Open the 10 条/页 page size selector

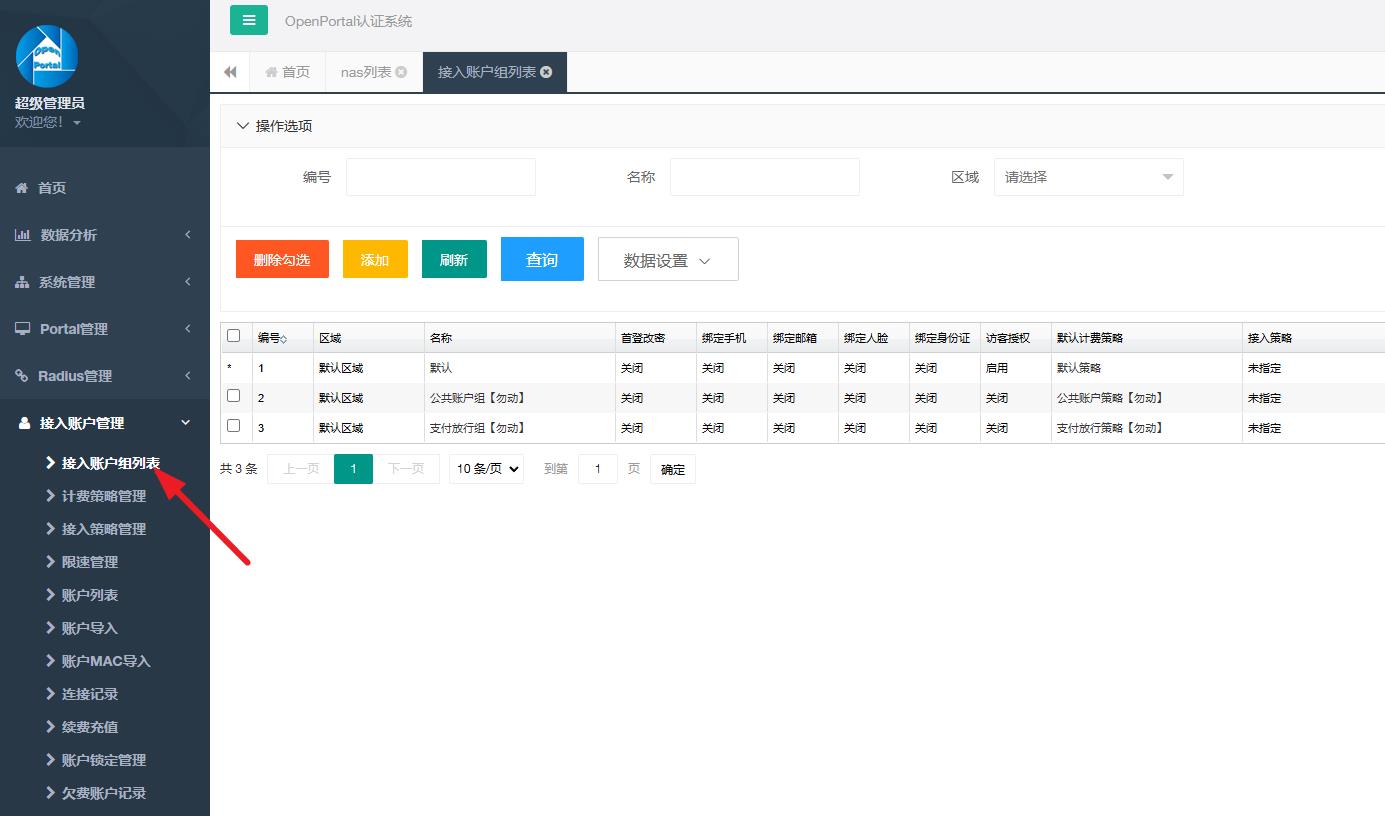486,468
